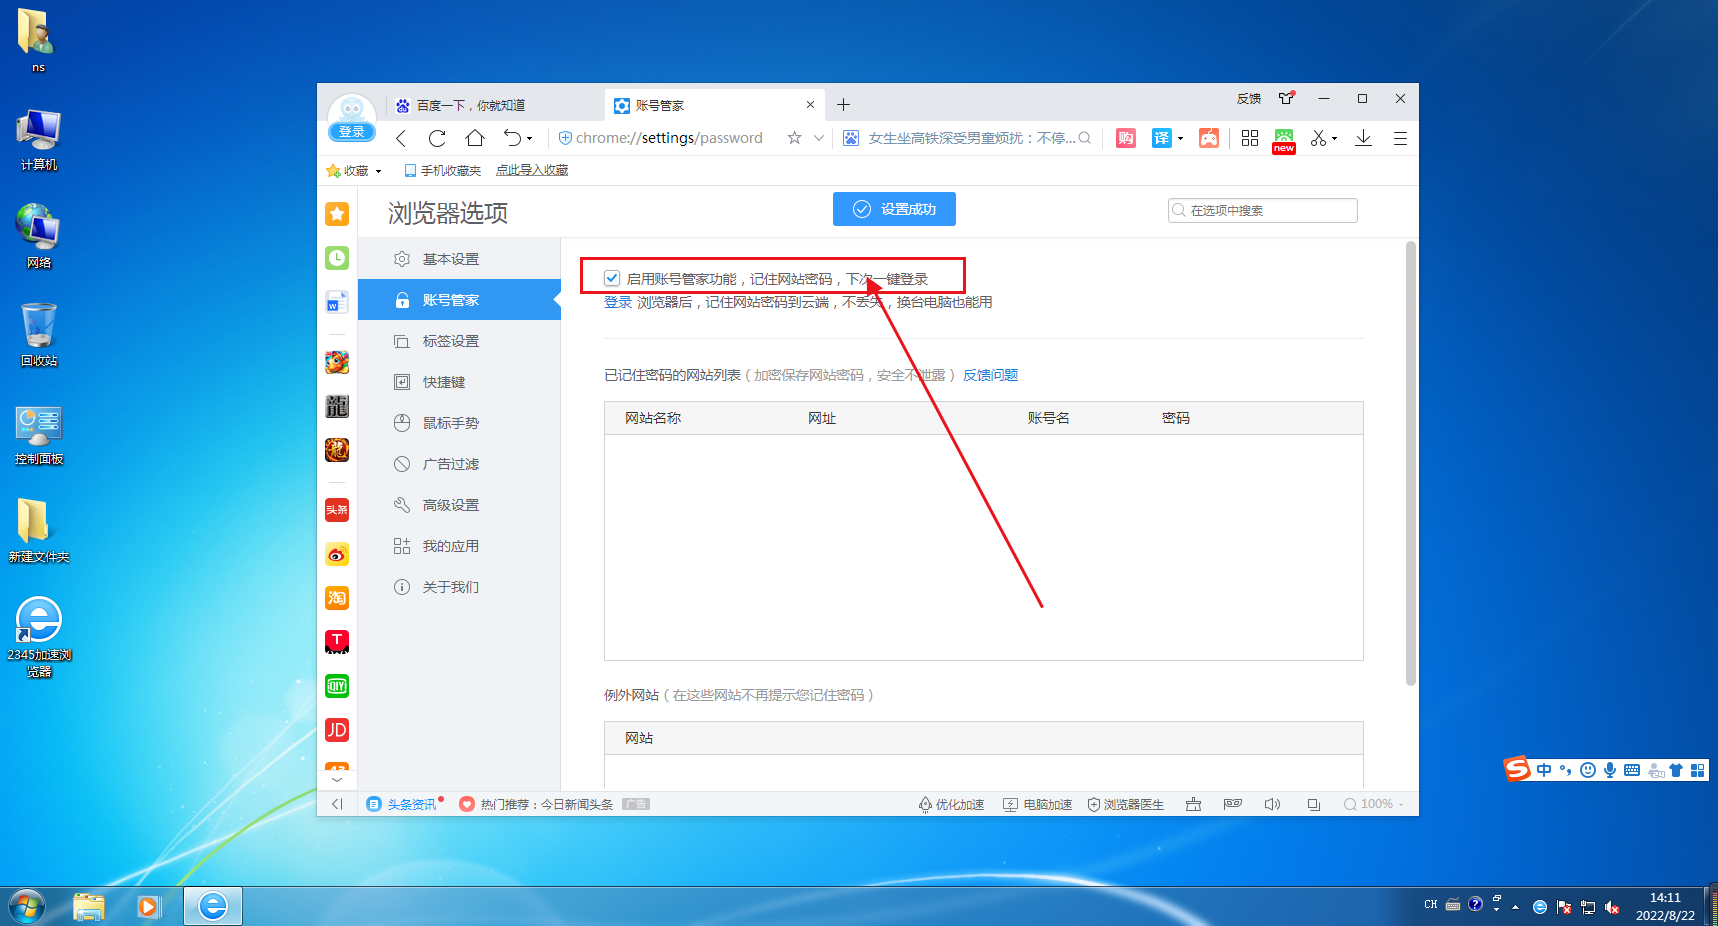Screen dimensions: 1718x926
Task: Bookmark this page with the star icon
Action: point(794,138)
